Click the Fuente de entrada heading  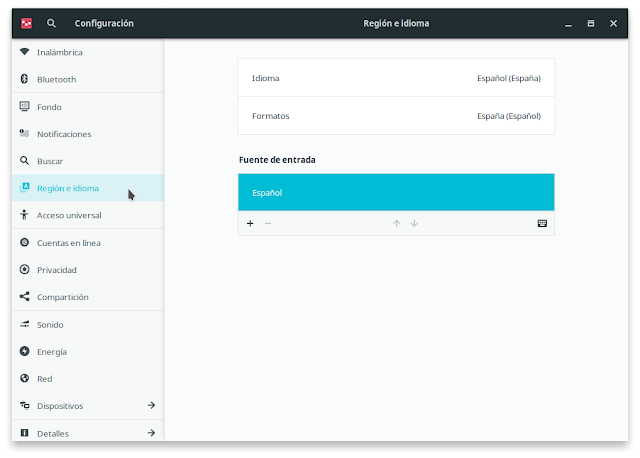277,160
